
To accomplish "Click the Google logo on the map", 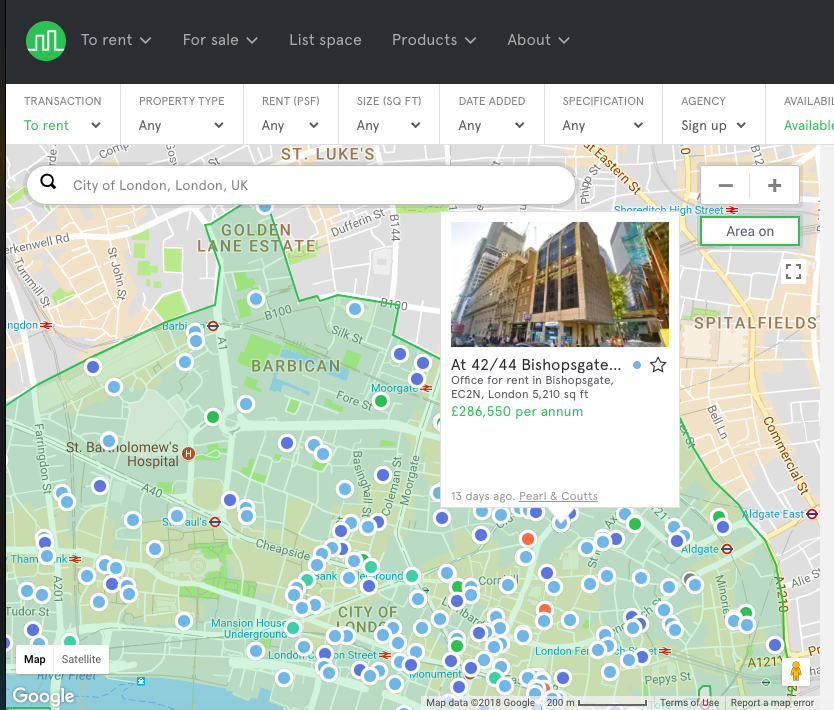I will pyautogui.click(x=43, y=696).
